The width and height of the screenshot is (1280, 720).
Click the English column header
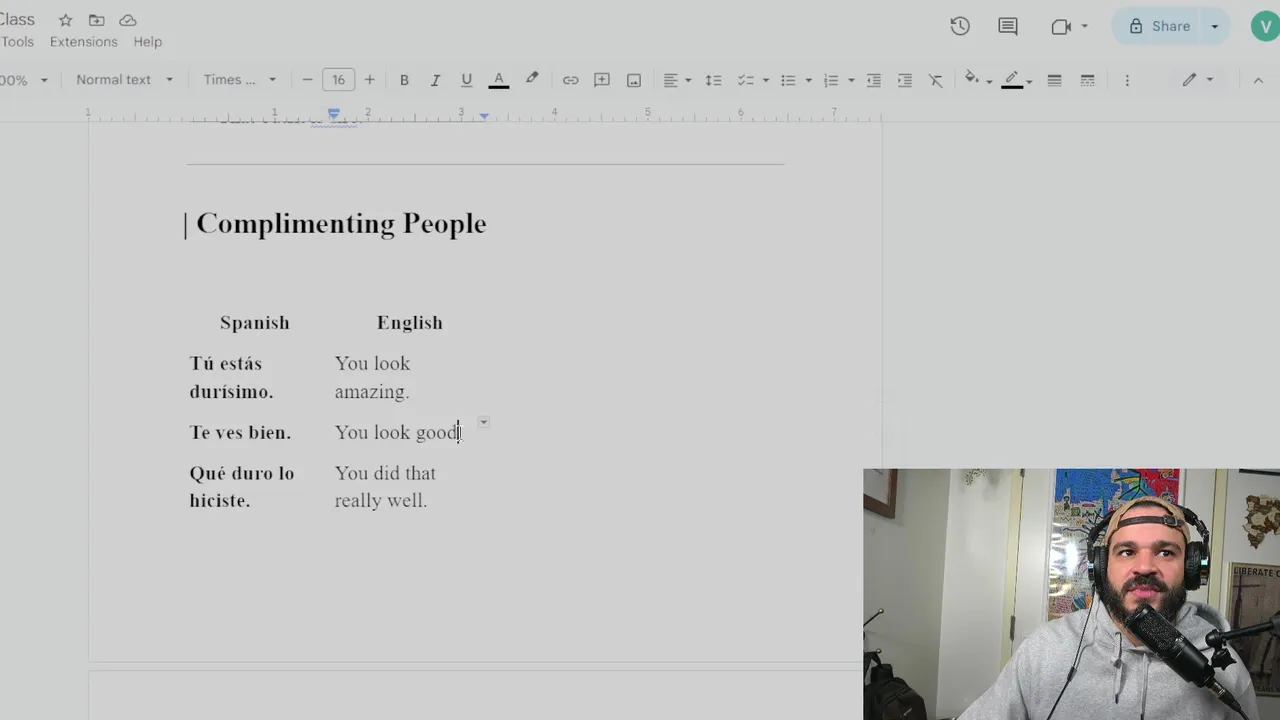(410, 322)
